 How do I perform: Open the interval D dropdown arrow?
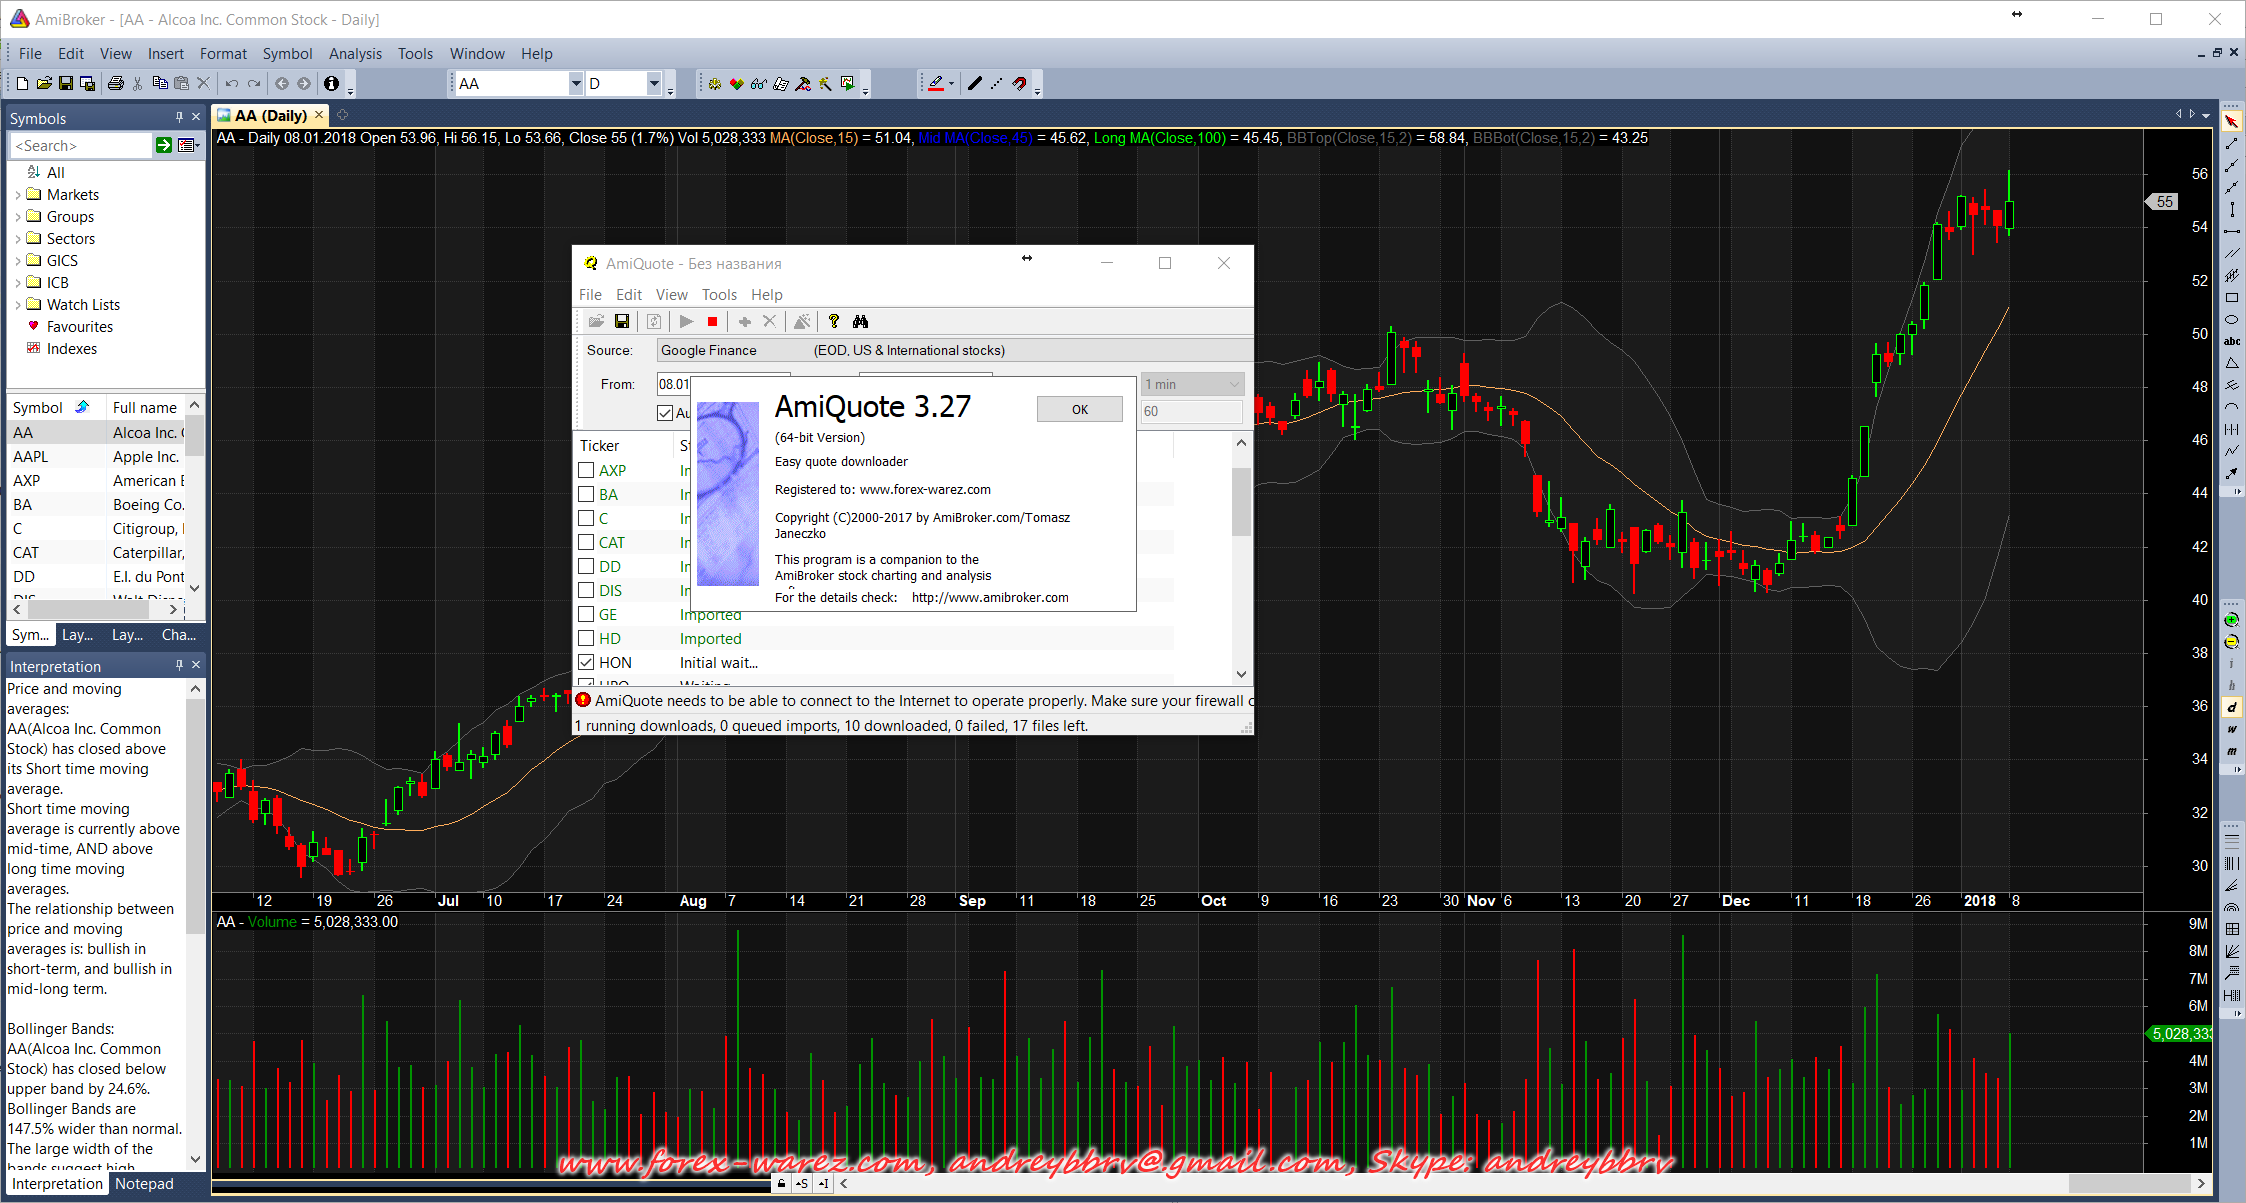click(x=654, y=84)
